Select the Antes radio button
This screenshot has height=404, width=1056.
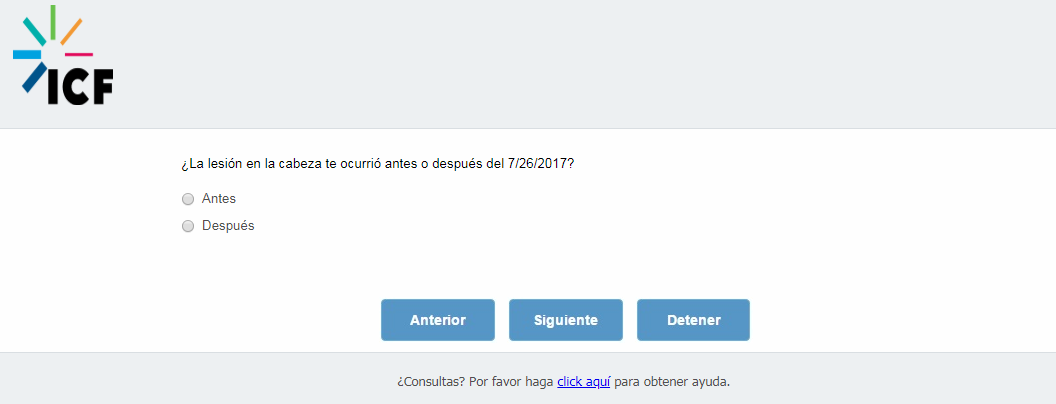click(x=188, y=199)
